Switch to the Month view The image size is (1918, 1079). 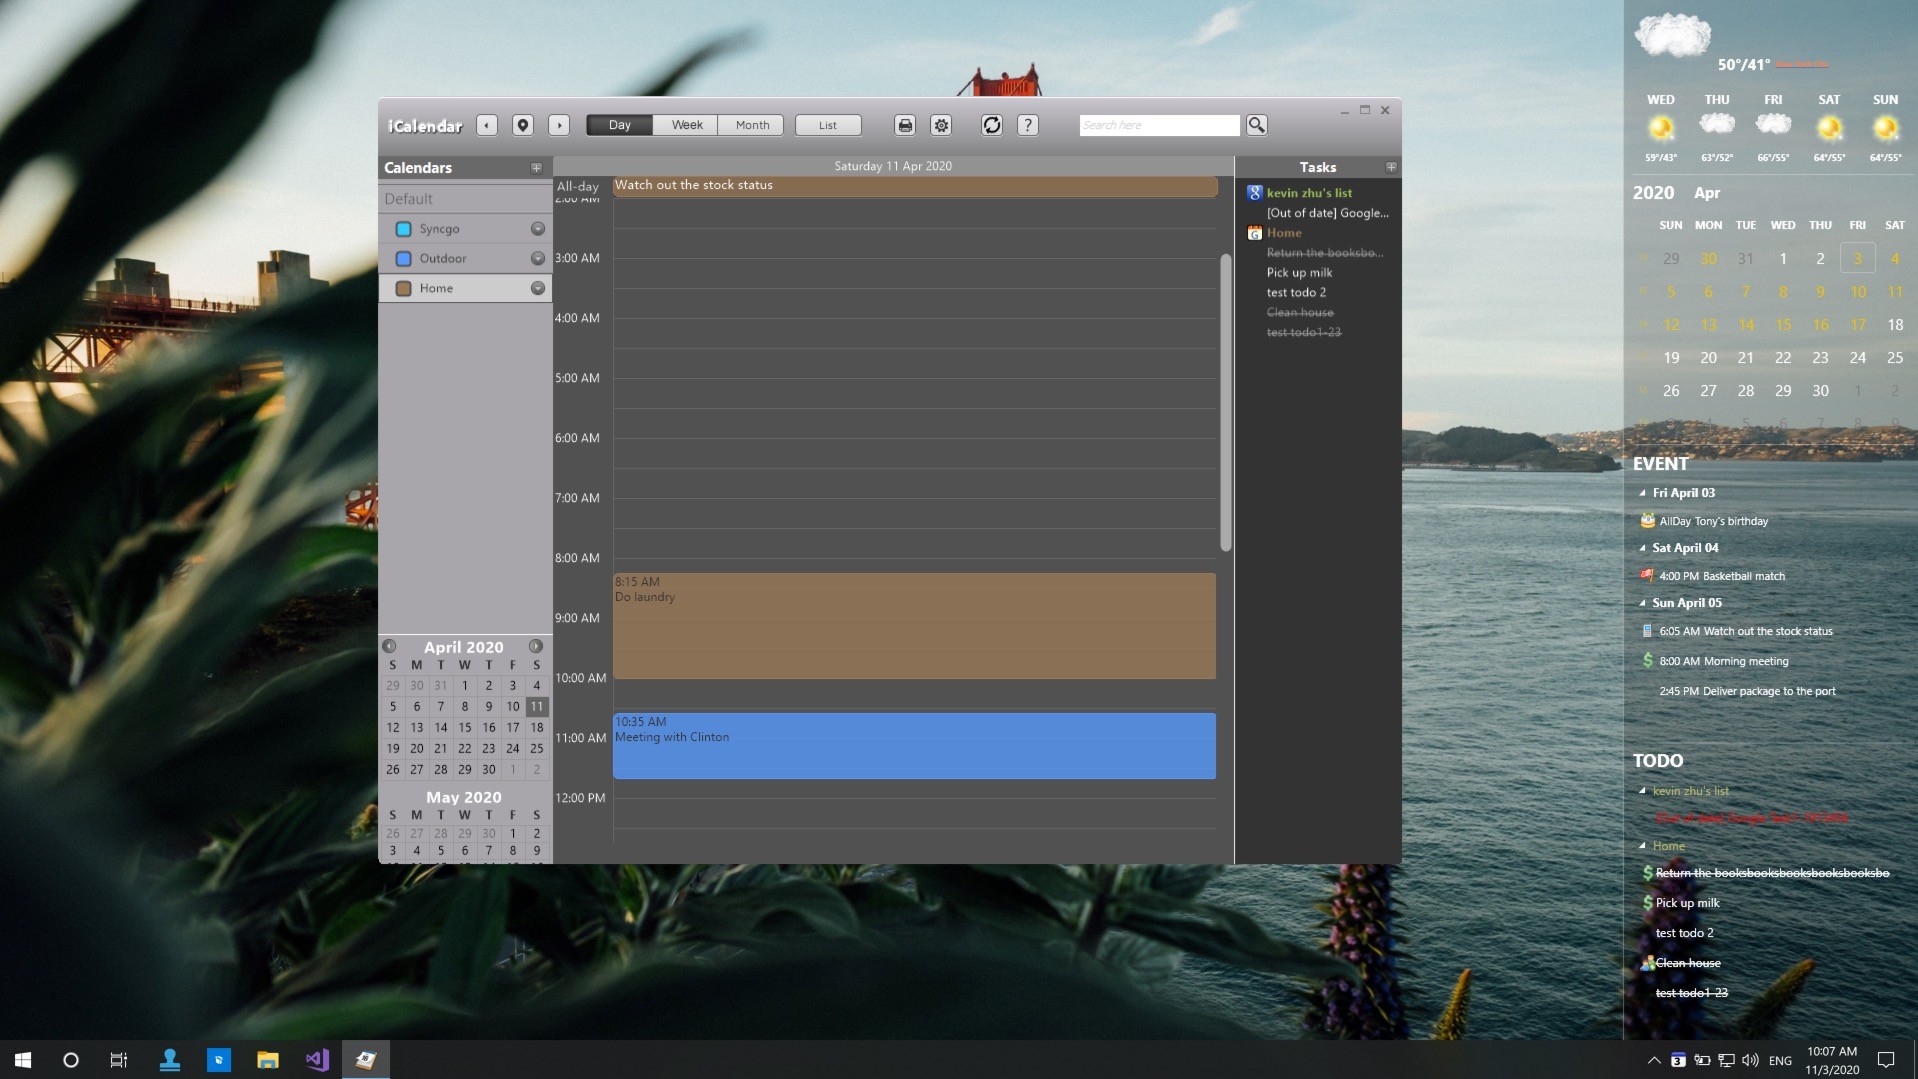(751, 124)
